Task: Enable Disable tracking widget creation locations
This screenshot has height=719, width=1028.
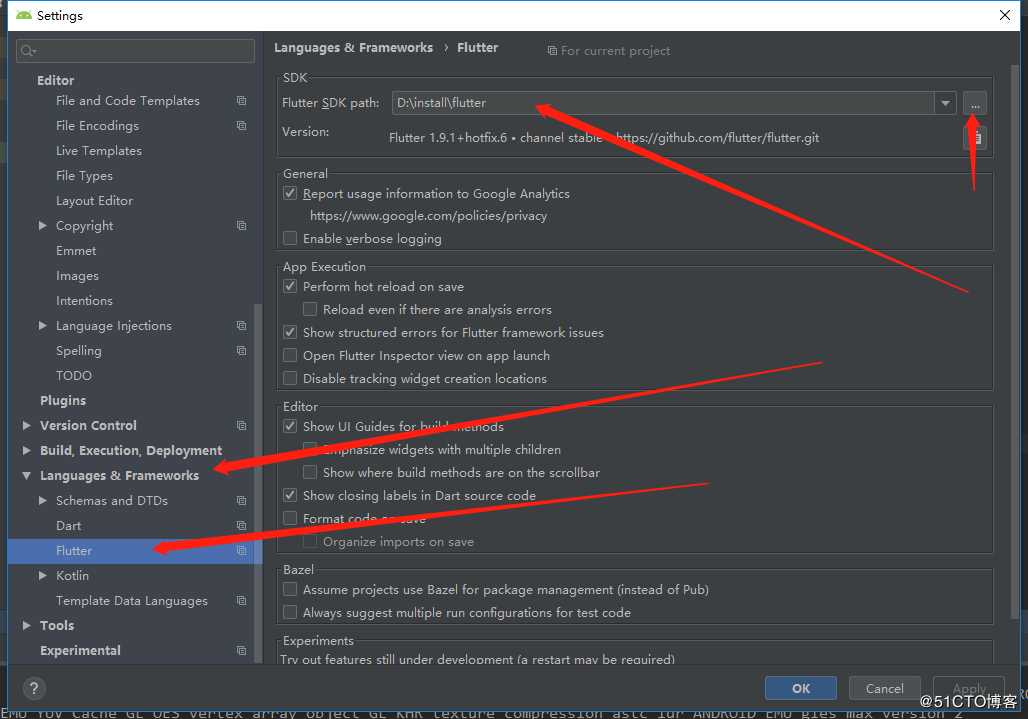Action: point(290,378)
